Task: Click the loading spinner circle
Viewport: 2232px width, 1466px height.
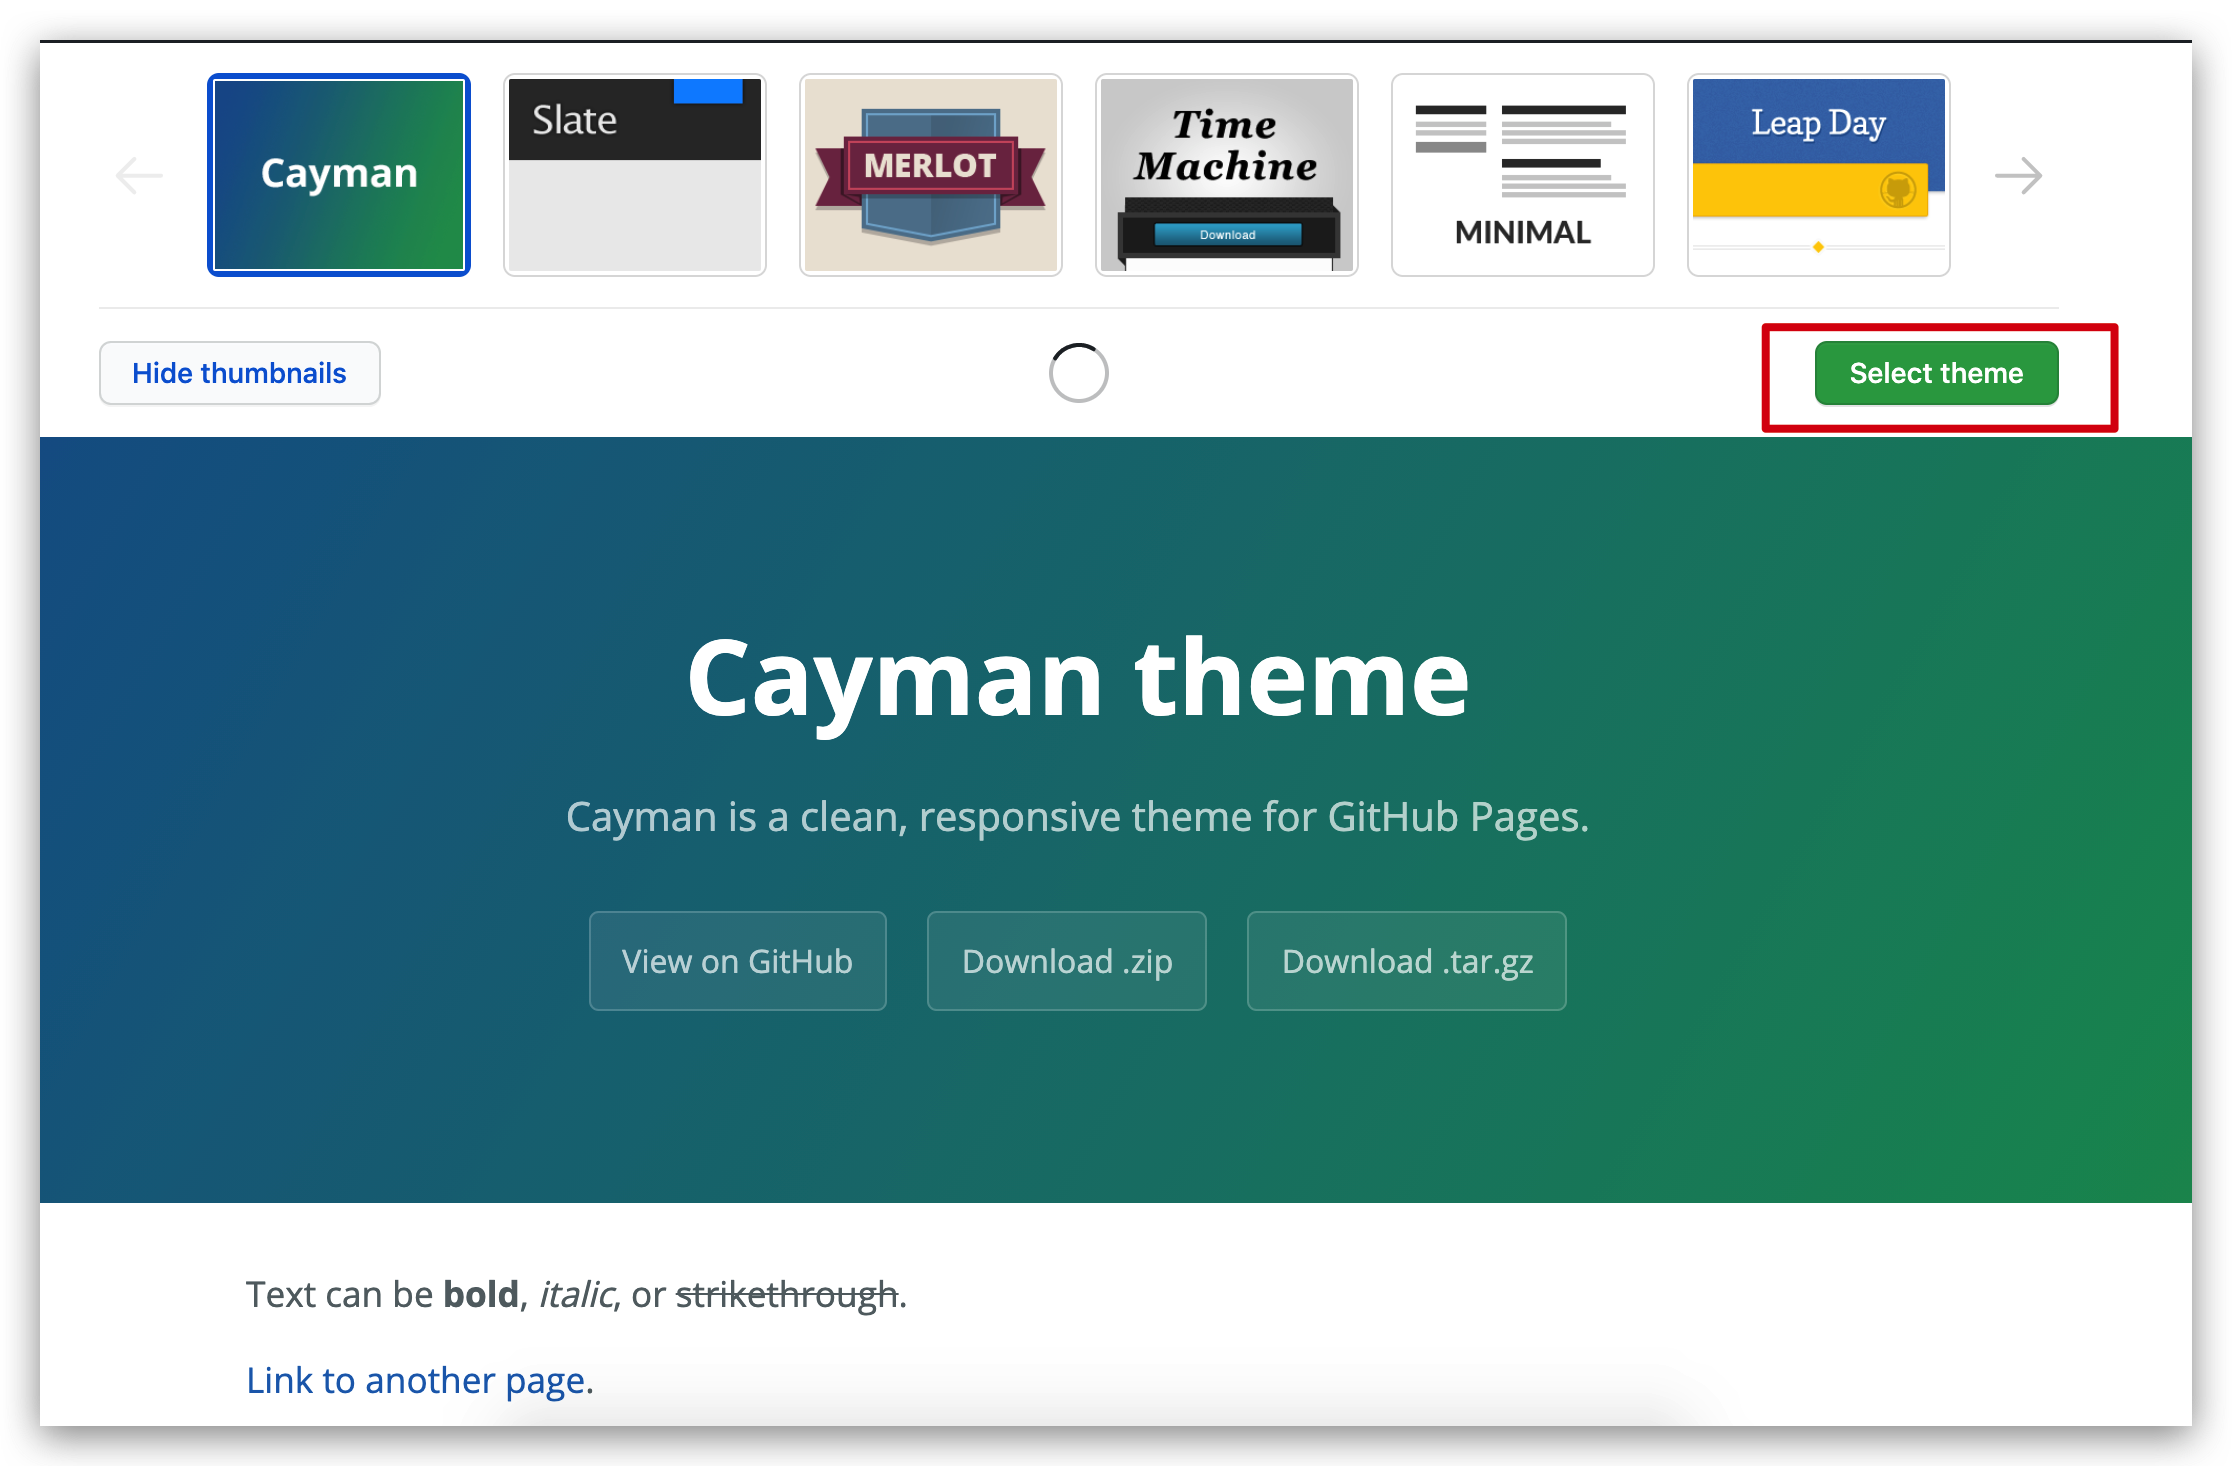Action: tap(1078, 373)
